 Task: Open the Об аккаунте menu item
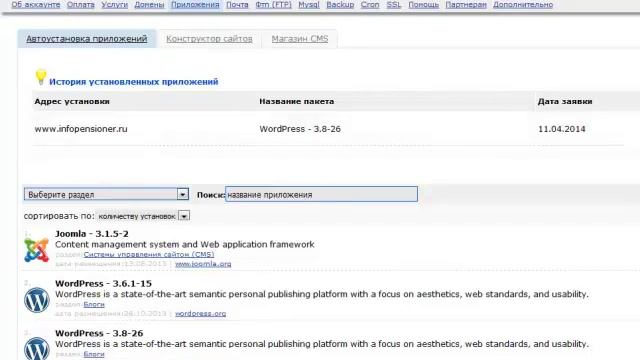coord(36,5)
